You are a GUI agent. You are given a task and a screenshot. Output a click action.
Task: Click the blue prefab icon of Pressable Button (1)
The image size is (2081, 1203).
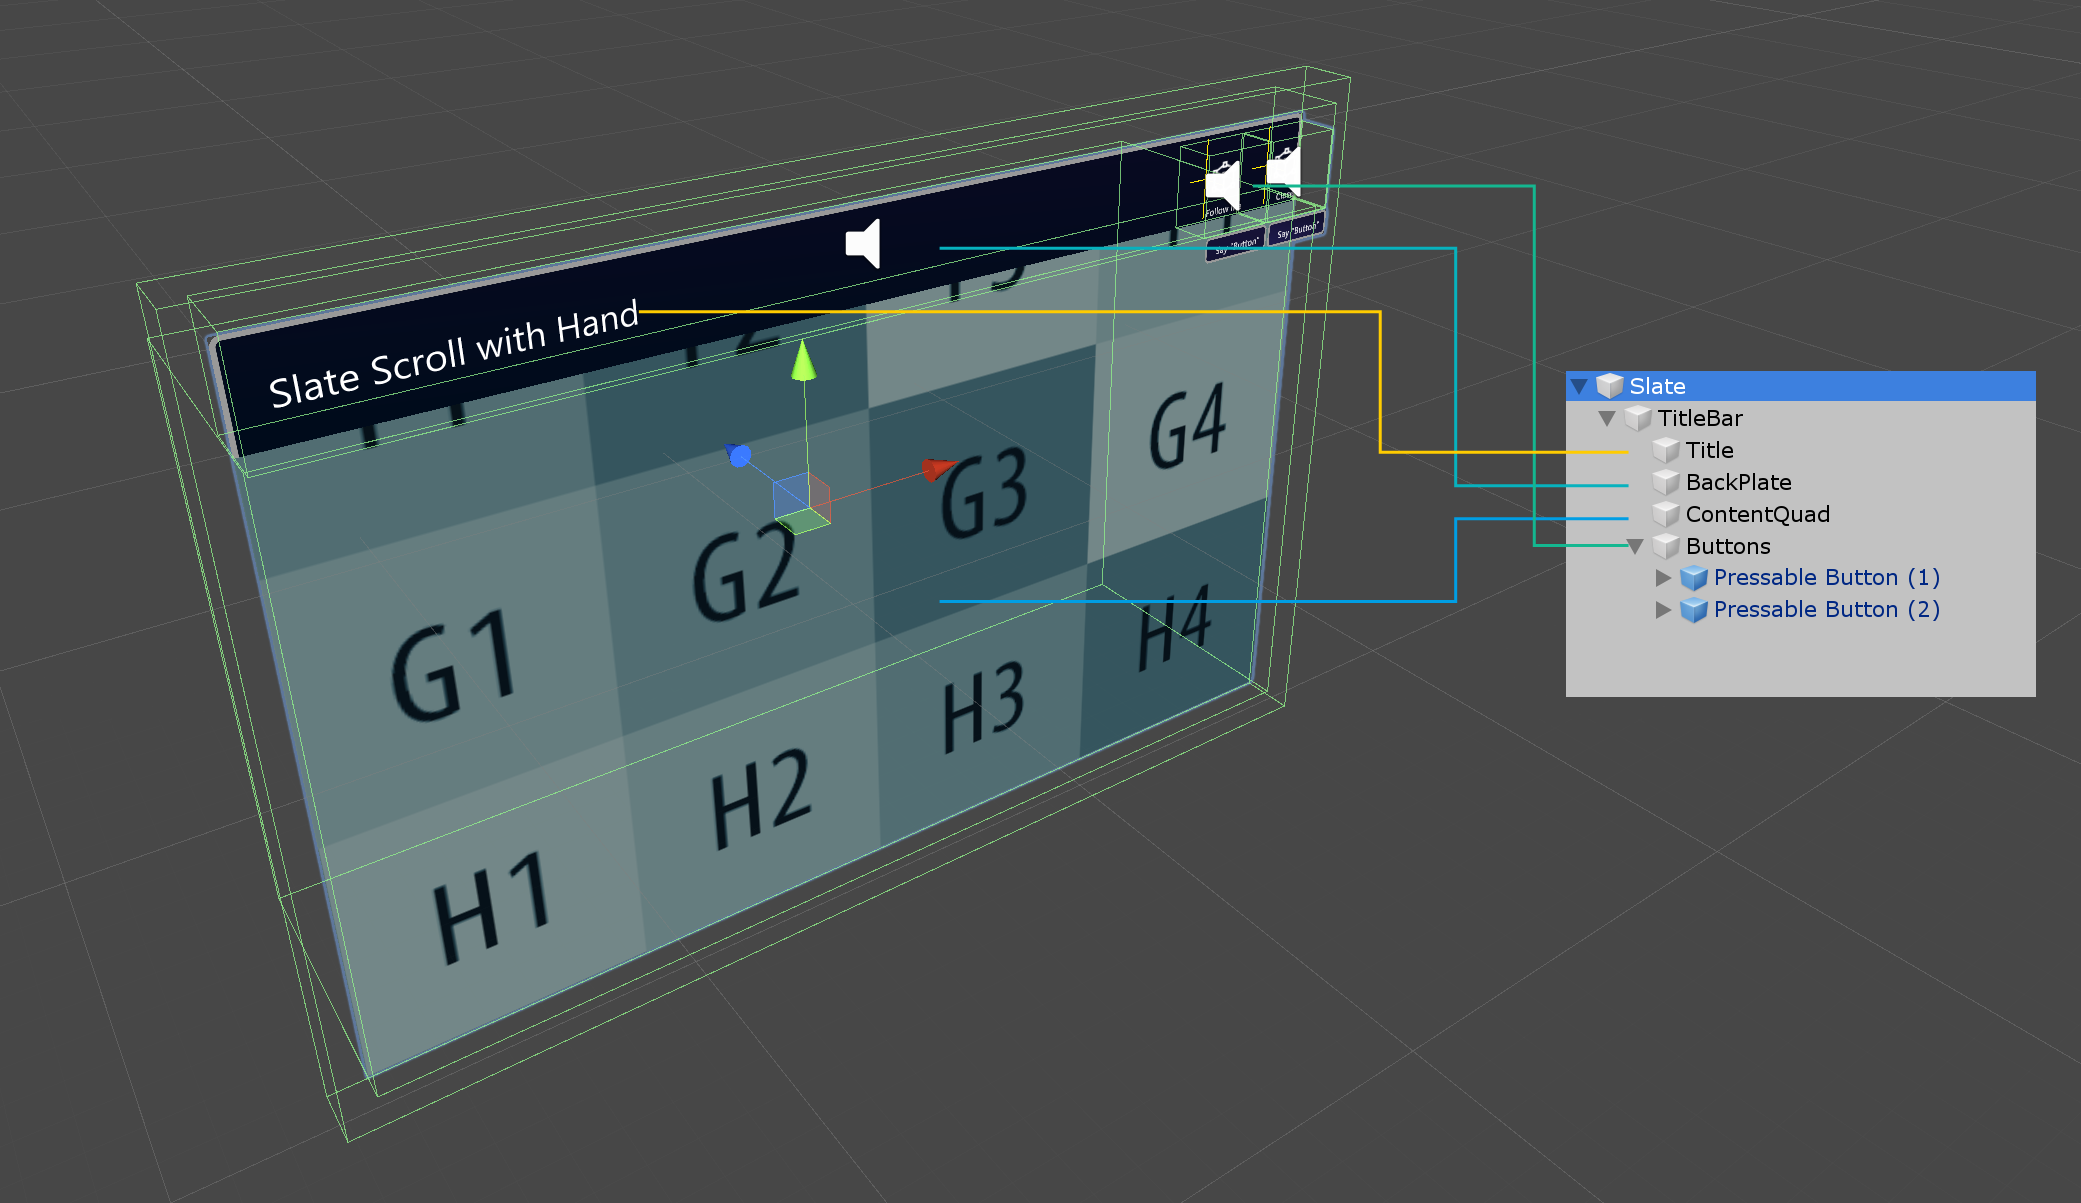[x=1693, y=578]
